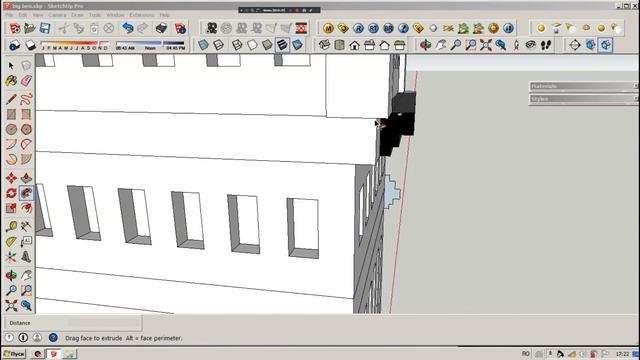Click the Print icon in top toolbar
This screenshot has height=360, width=640.
pos(162,28)
